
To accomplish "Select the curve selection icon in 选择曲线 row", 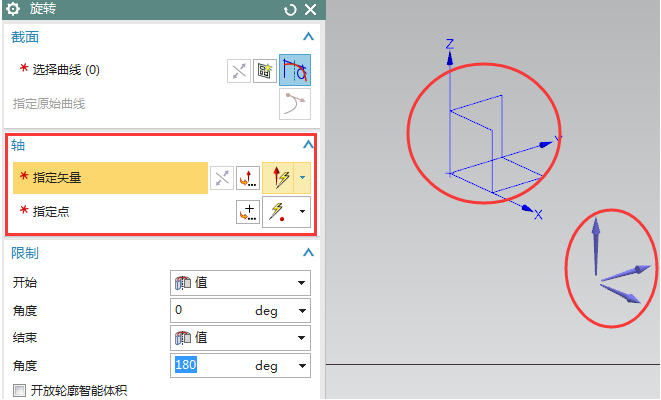I will click(295, 70).
